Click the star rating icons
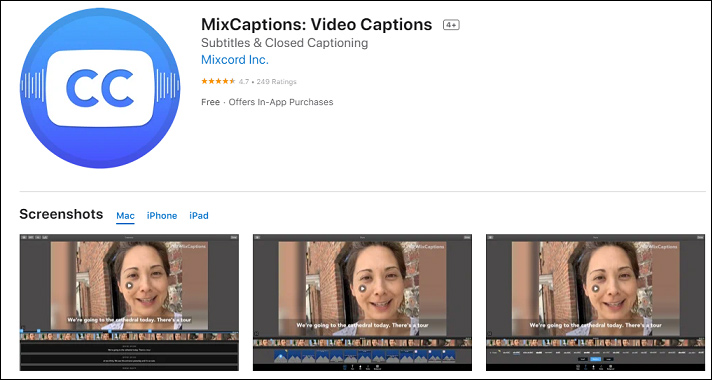 pyautogui.click(x=218, y=81)
